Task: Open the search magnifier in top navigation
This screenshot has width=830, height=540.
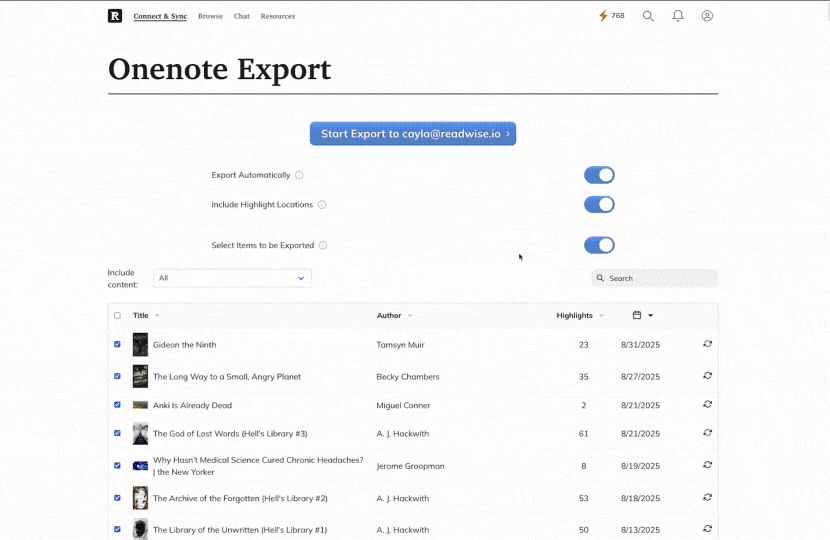Action: [x=648, y=16]
